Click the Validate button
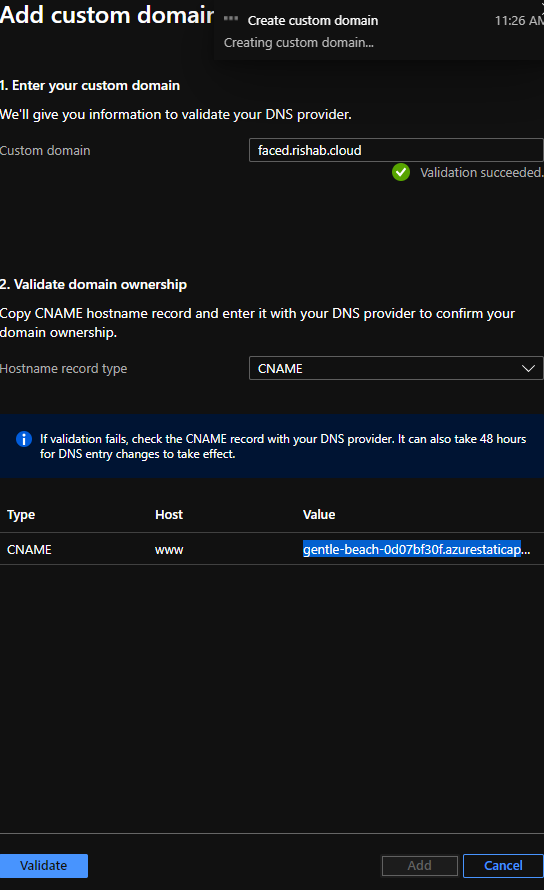 (44, 866)
